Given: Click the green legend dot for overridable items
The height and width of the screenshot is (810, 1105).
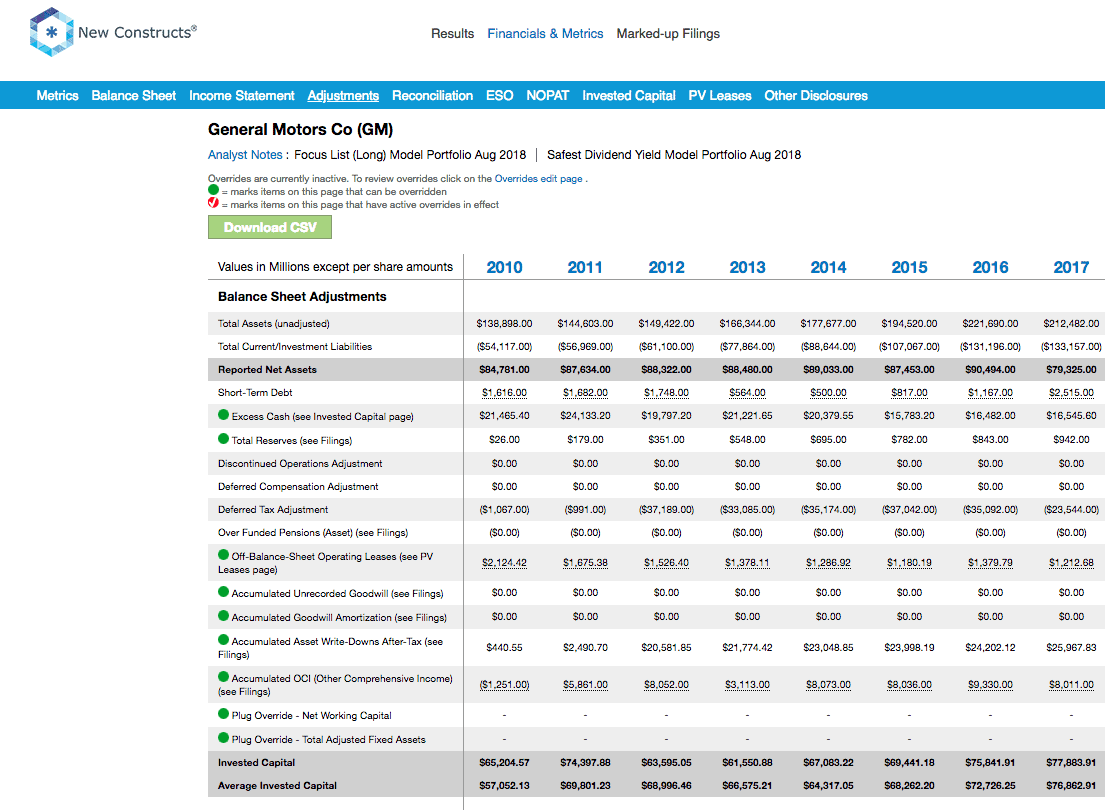Looking at the screenshot, I should click(214, 190).
